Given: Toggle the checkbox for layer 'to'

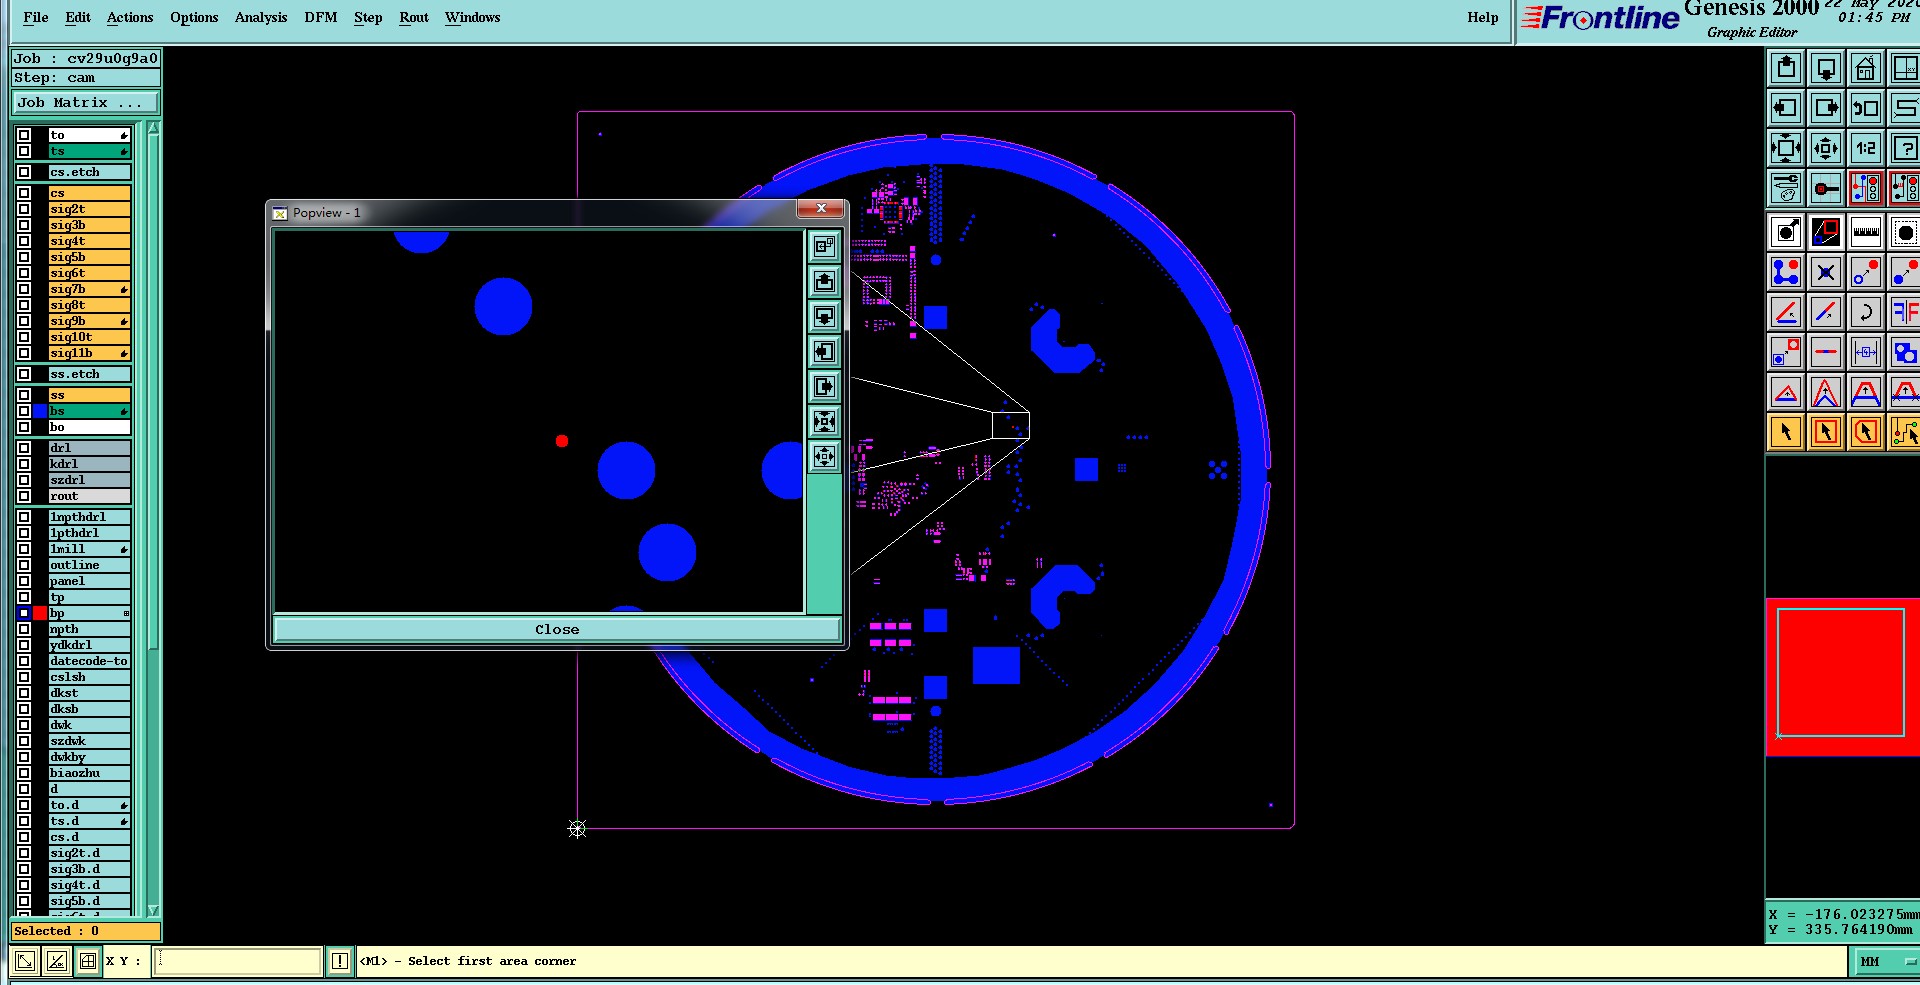Looking at the screenshot, I should click(24, 135).
